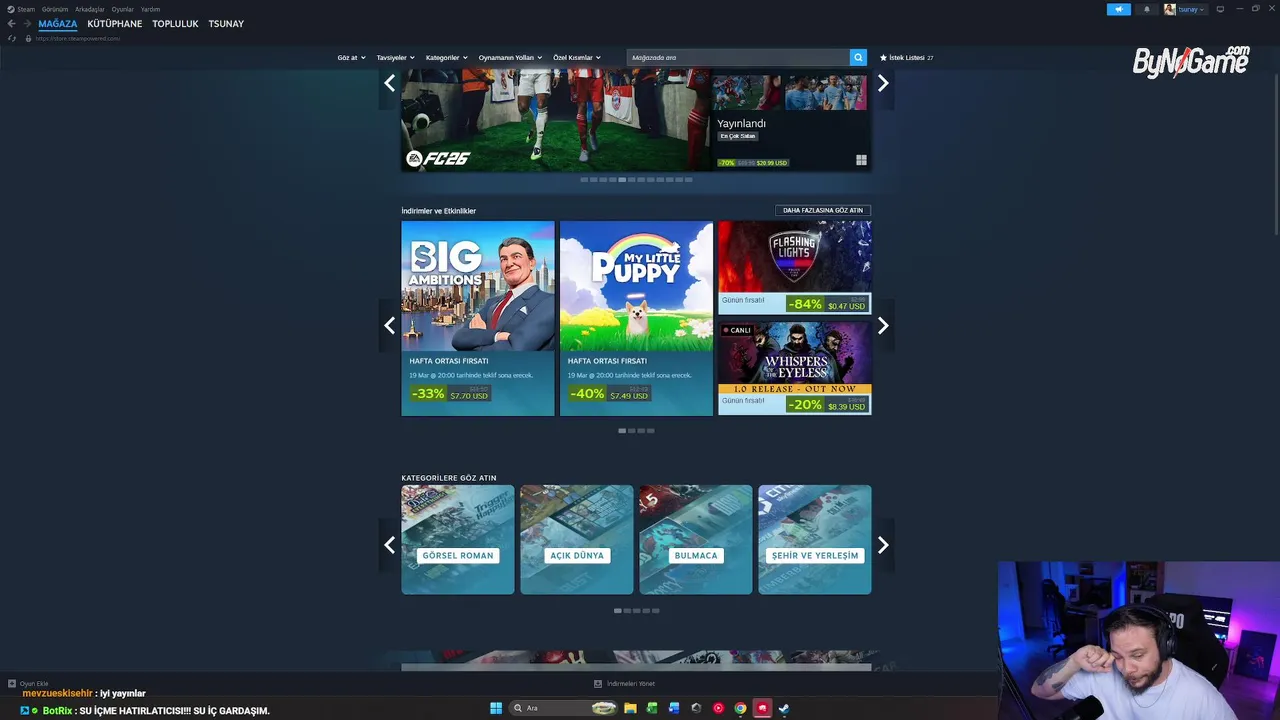Click the -33% $7.70 USD price tag
The width and height of the screenshot is (1280, 720).
(x=450, y=394)
